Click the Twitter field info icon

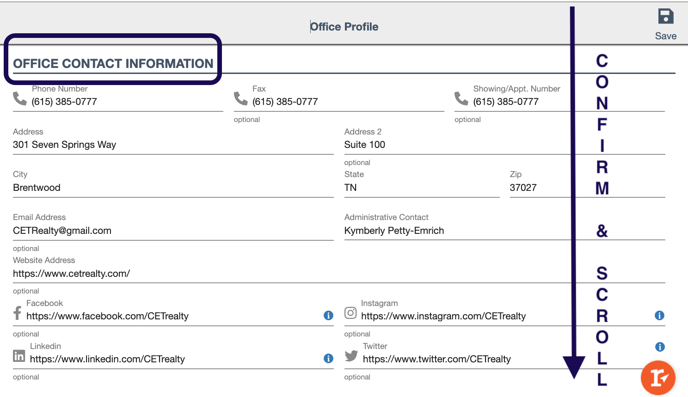coord(659,347)
